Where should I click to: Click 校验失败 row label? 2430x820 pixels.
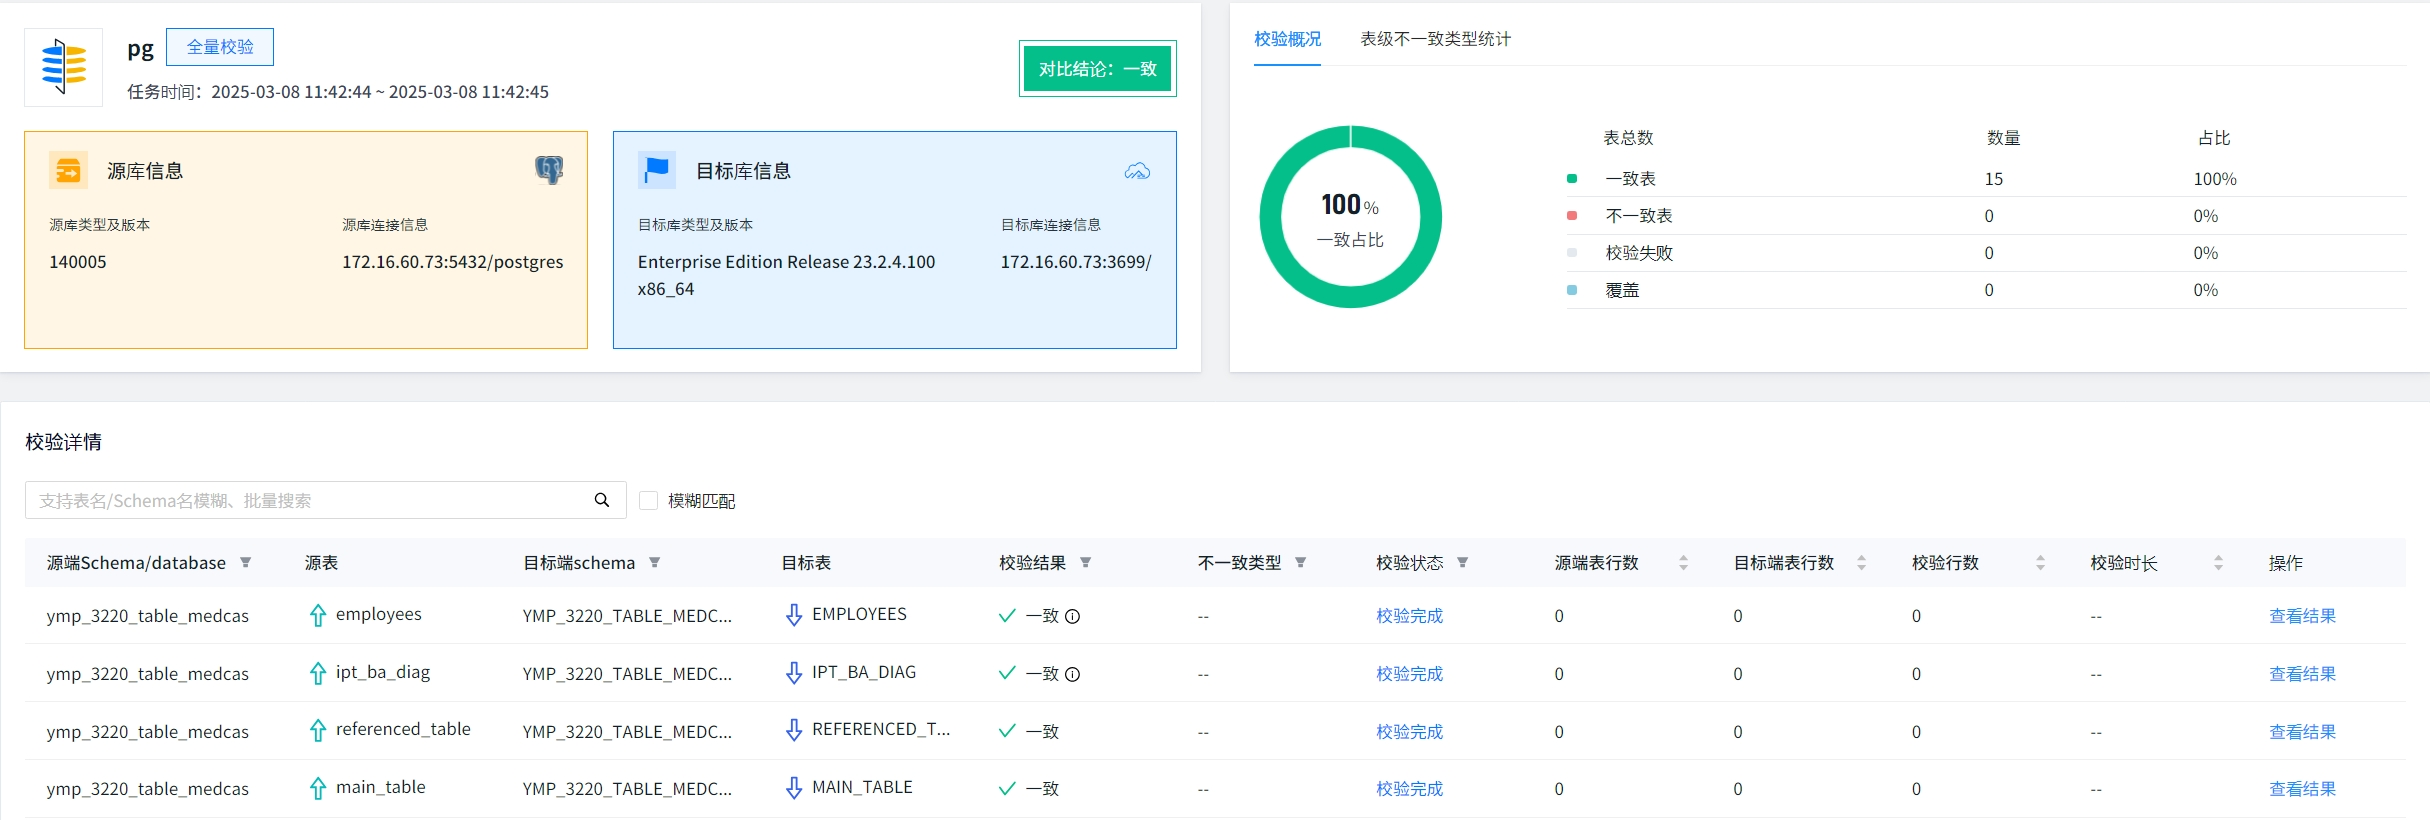pyautogui.click(x=1639, y=253)
